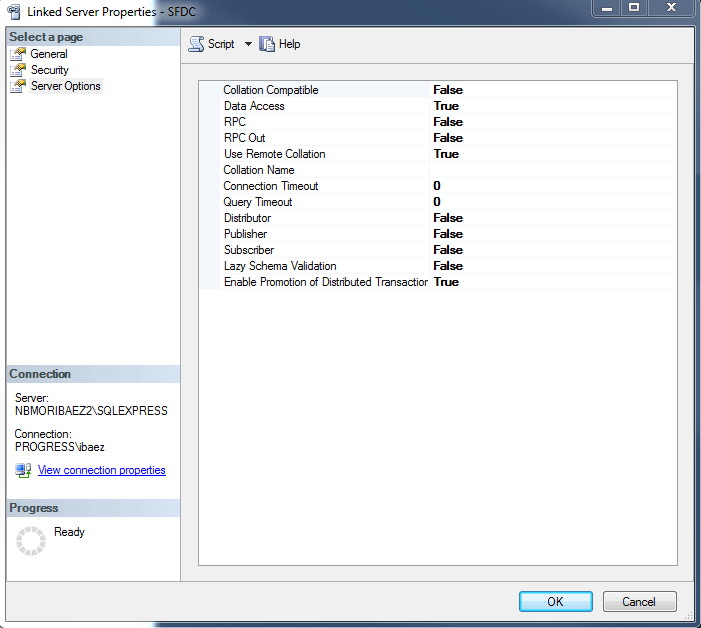Click the RPC Out label

click(x=245, y=138)
